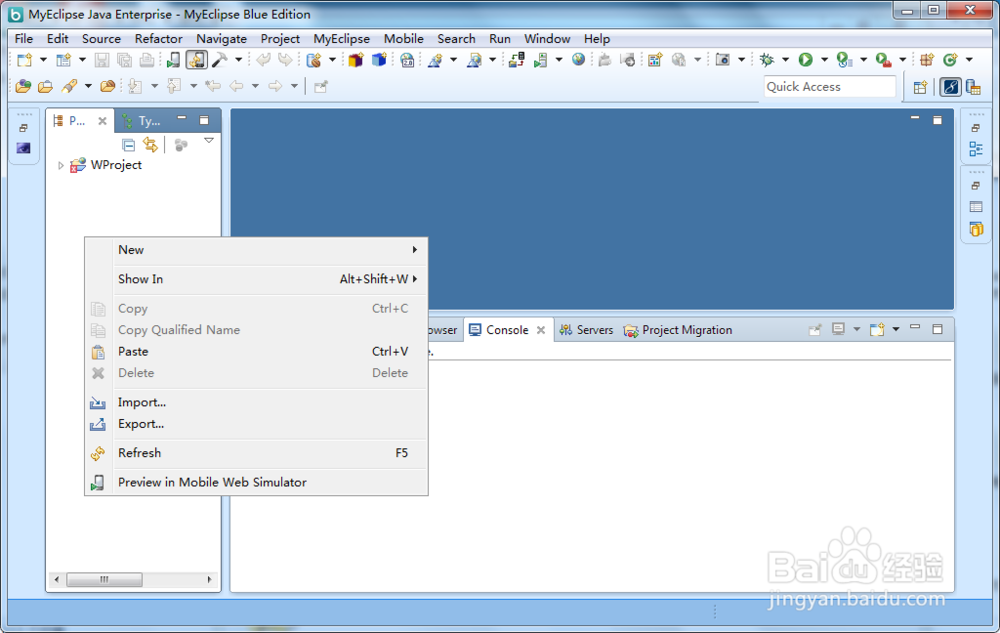The image size is (1000, 633).
Task: Open the Debug dropdown arrow
Action: click(x=785, y=60)
